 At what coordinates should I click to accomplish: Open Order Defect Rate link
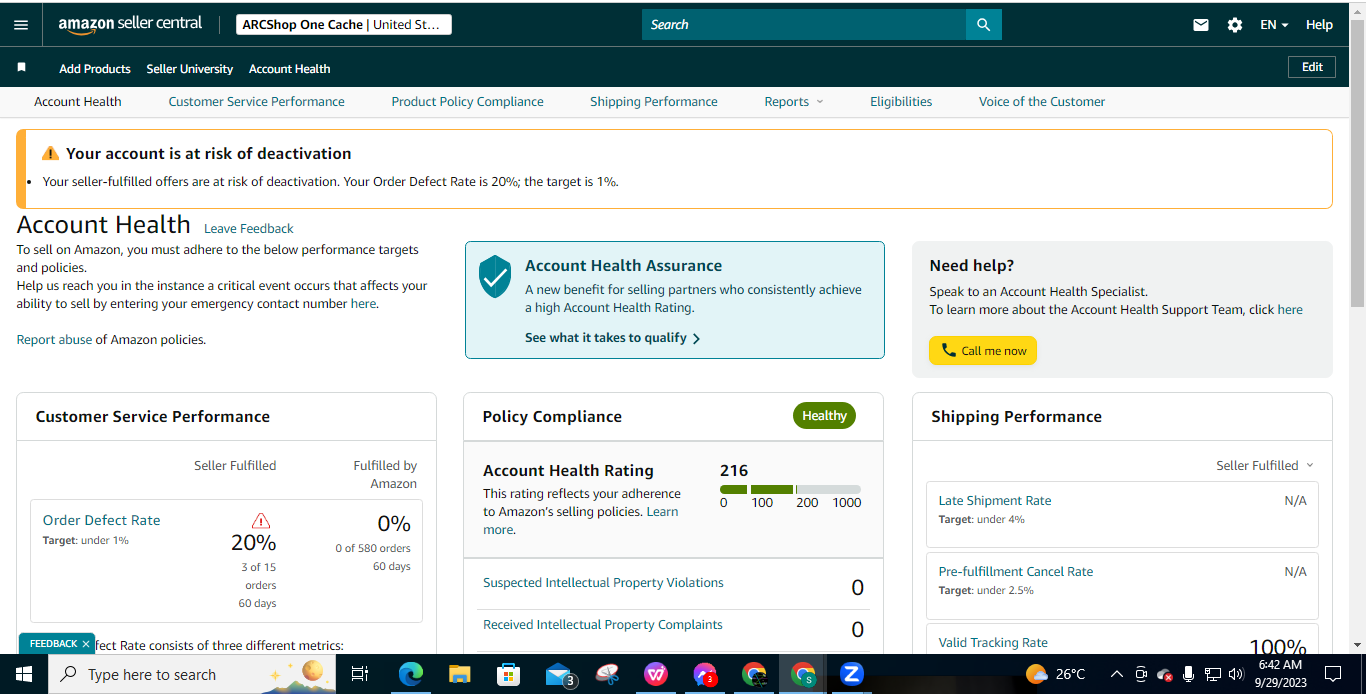[x=101, y=521]
